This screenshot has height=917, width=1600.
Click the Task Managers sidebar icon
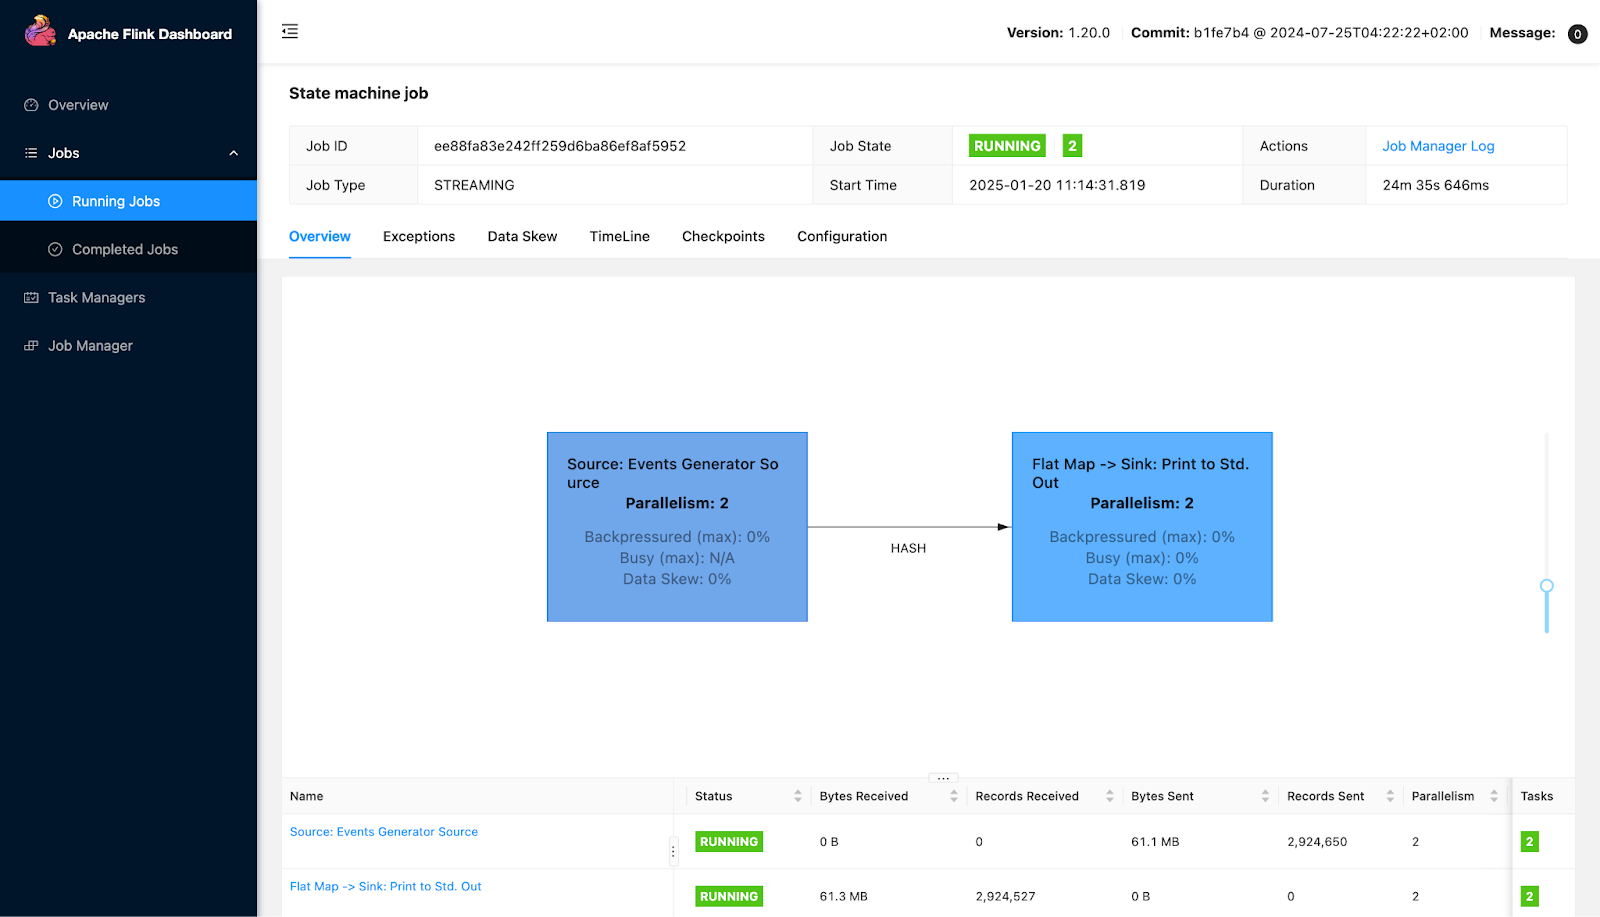point(31,298)
